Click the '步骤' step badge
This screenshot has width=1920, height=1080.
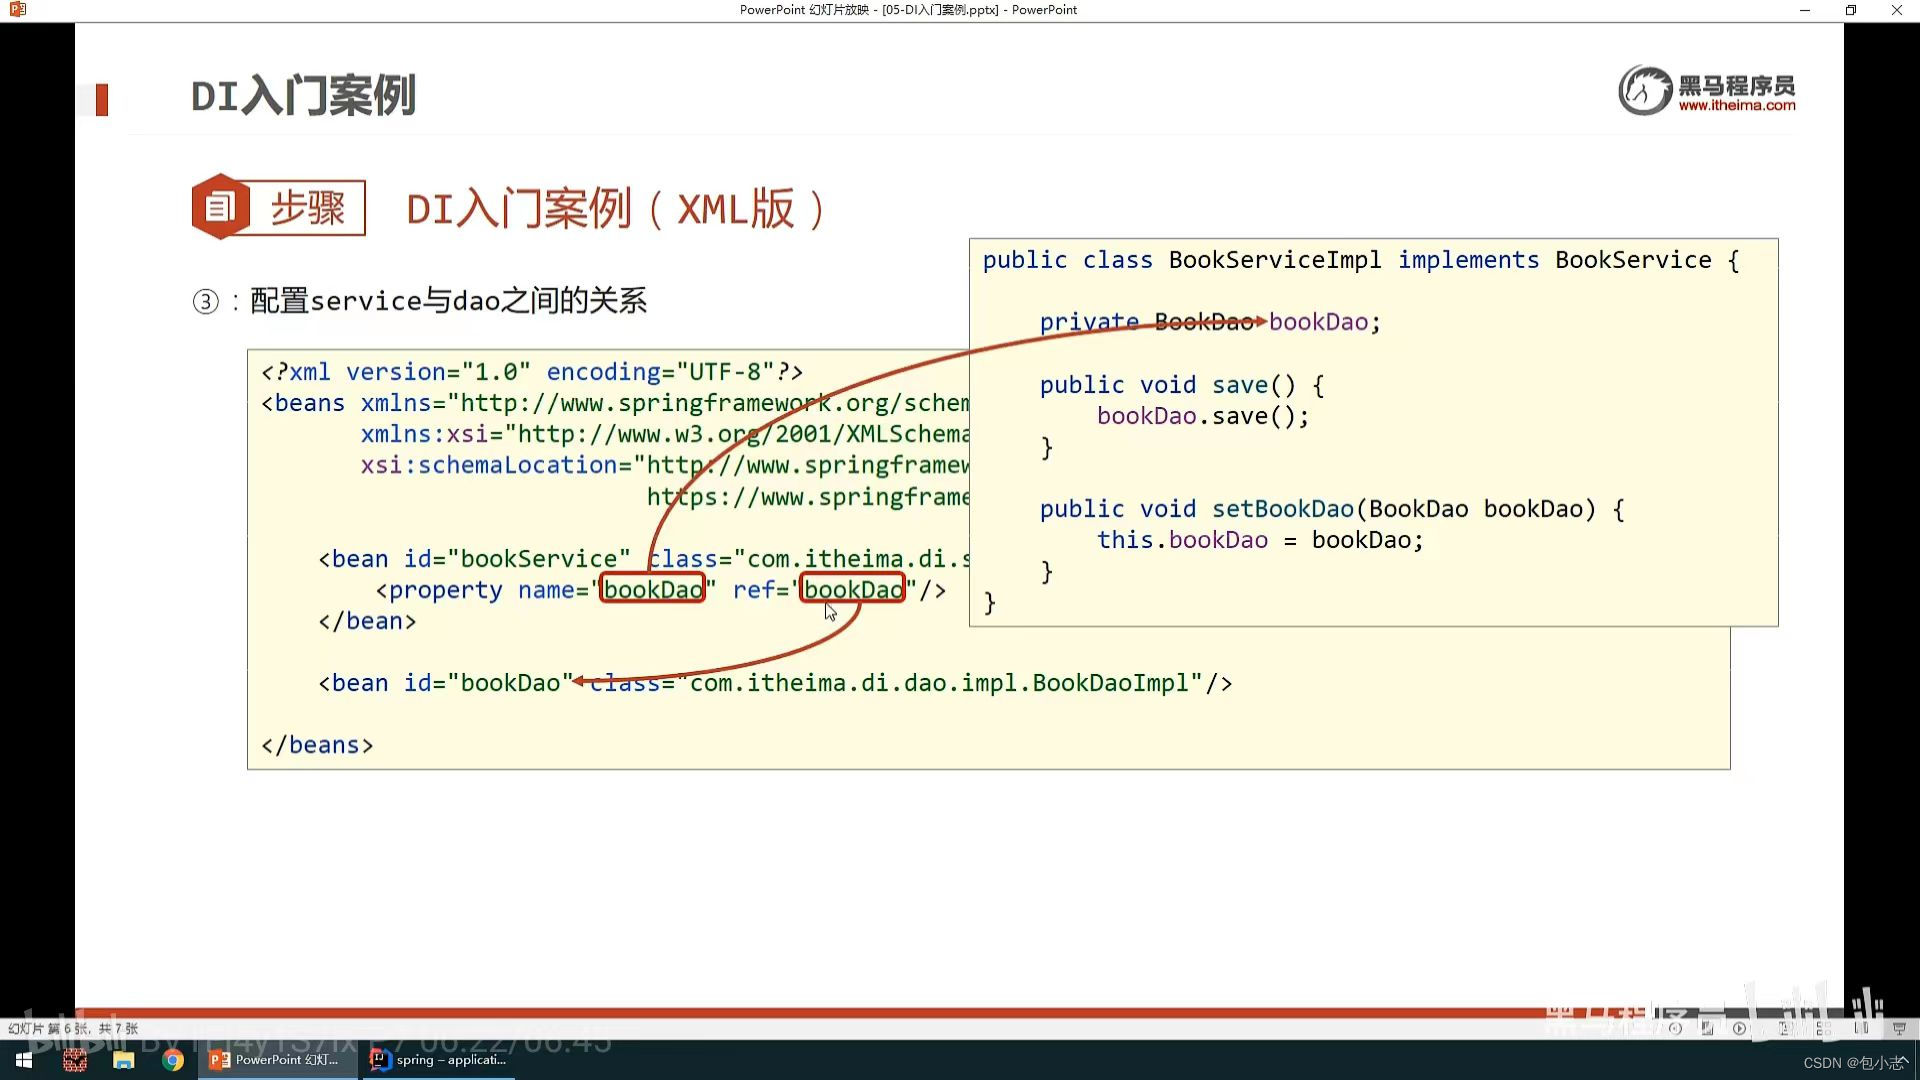tap(278, 208)
